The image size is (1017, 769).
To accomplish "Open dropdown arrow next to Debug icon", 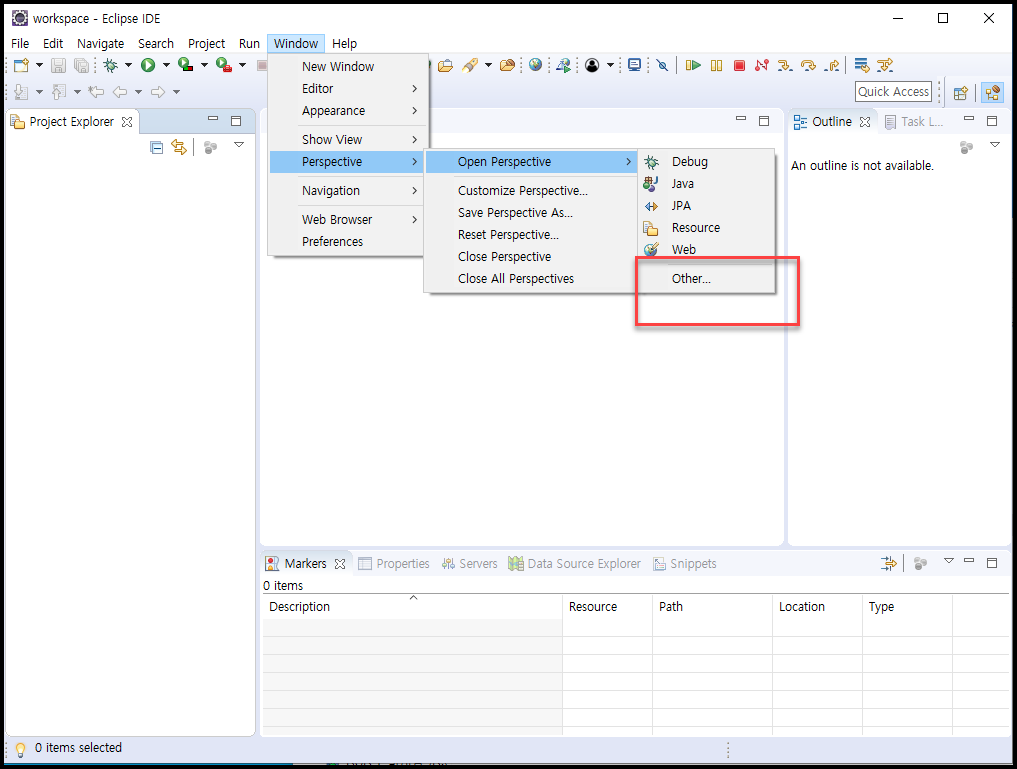I will (x=128, y=65).
